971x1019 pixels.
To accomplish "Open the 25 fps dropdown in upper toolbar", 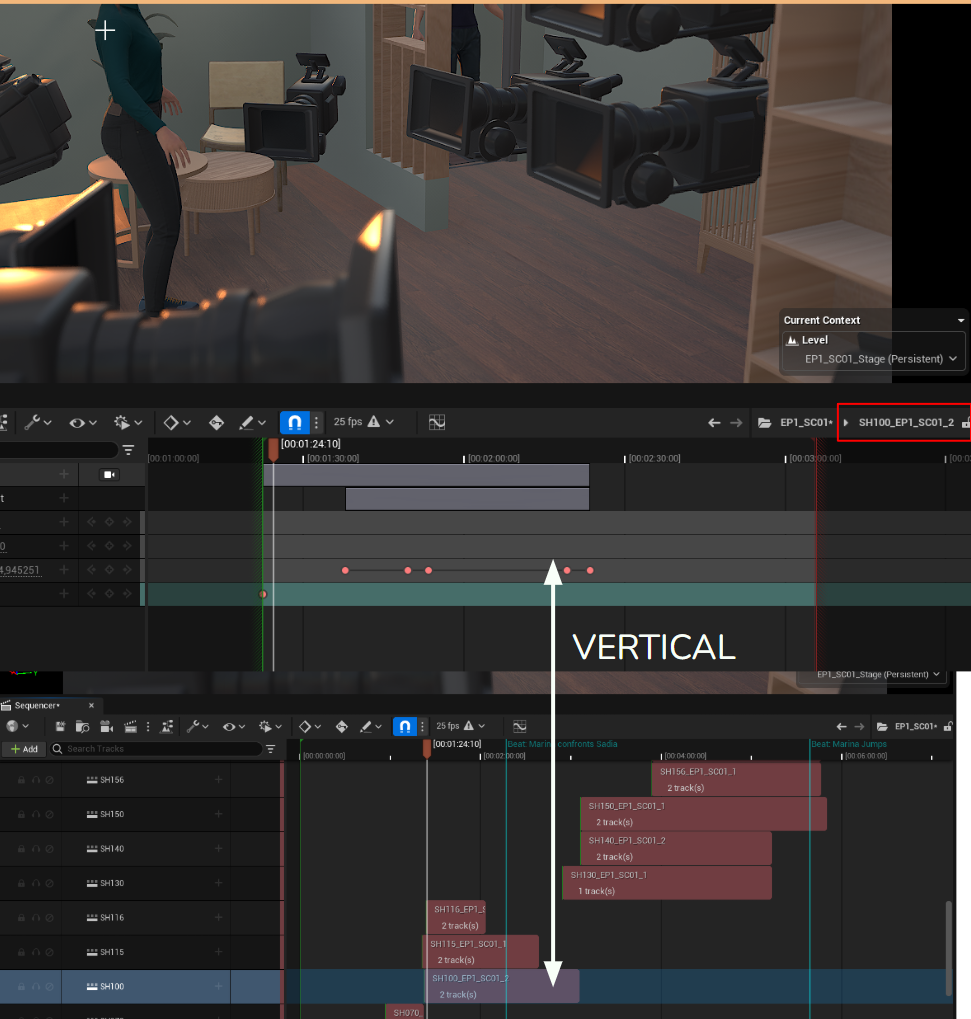I will coord(364,423).
